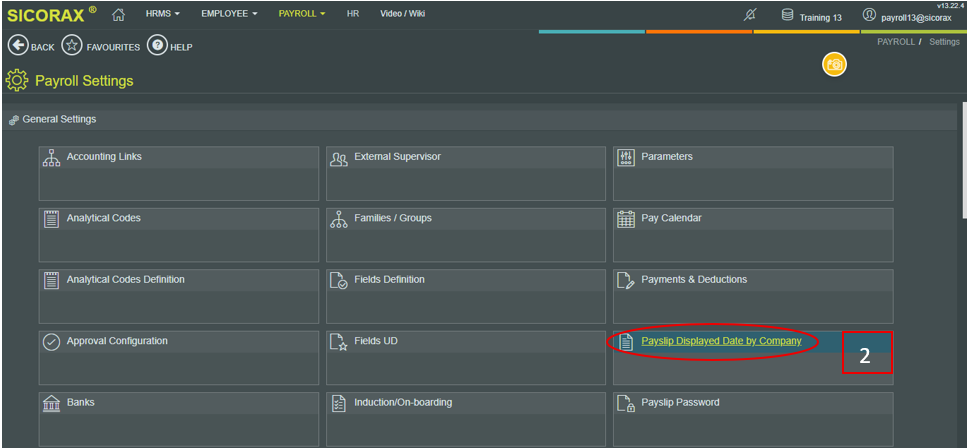968x448 pixels.
Task: Click the muted notification bell icon
Action: tap(751, 15)
